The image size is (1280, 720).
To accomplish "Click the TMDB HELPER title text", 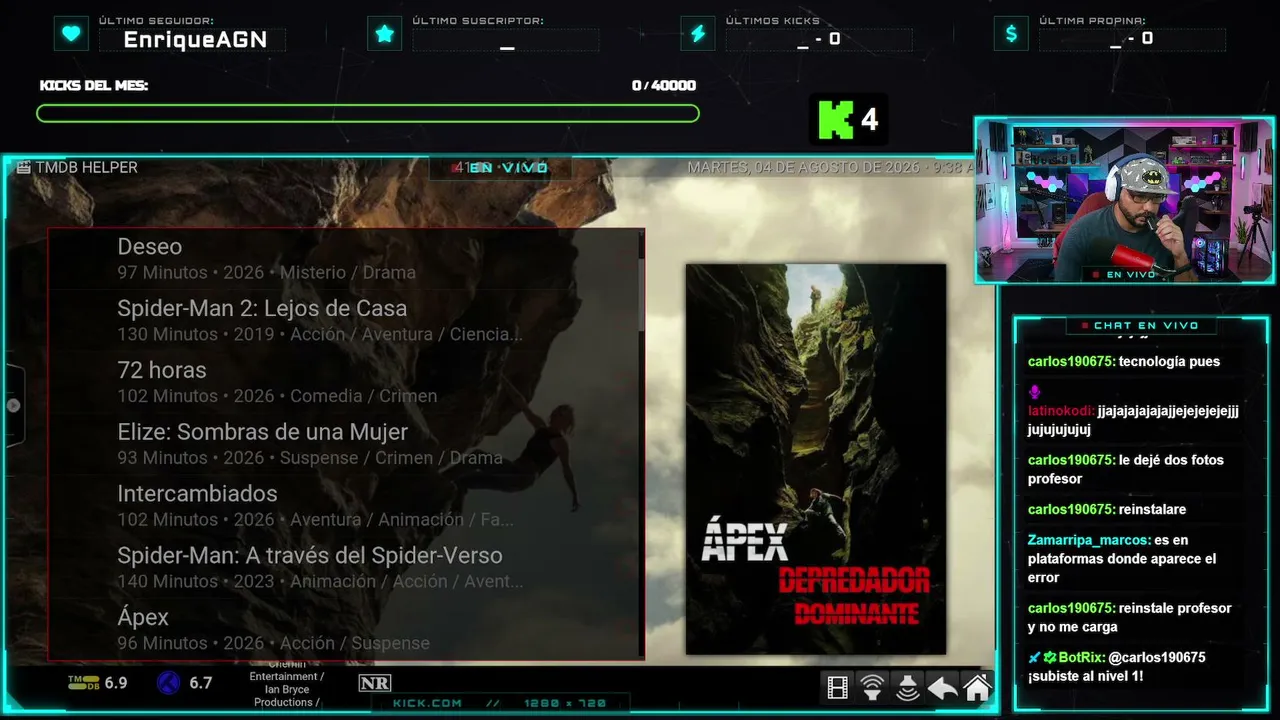I will pos(87,168).
